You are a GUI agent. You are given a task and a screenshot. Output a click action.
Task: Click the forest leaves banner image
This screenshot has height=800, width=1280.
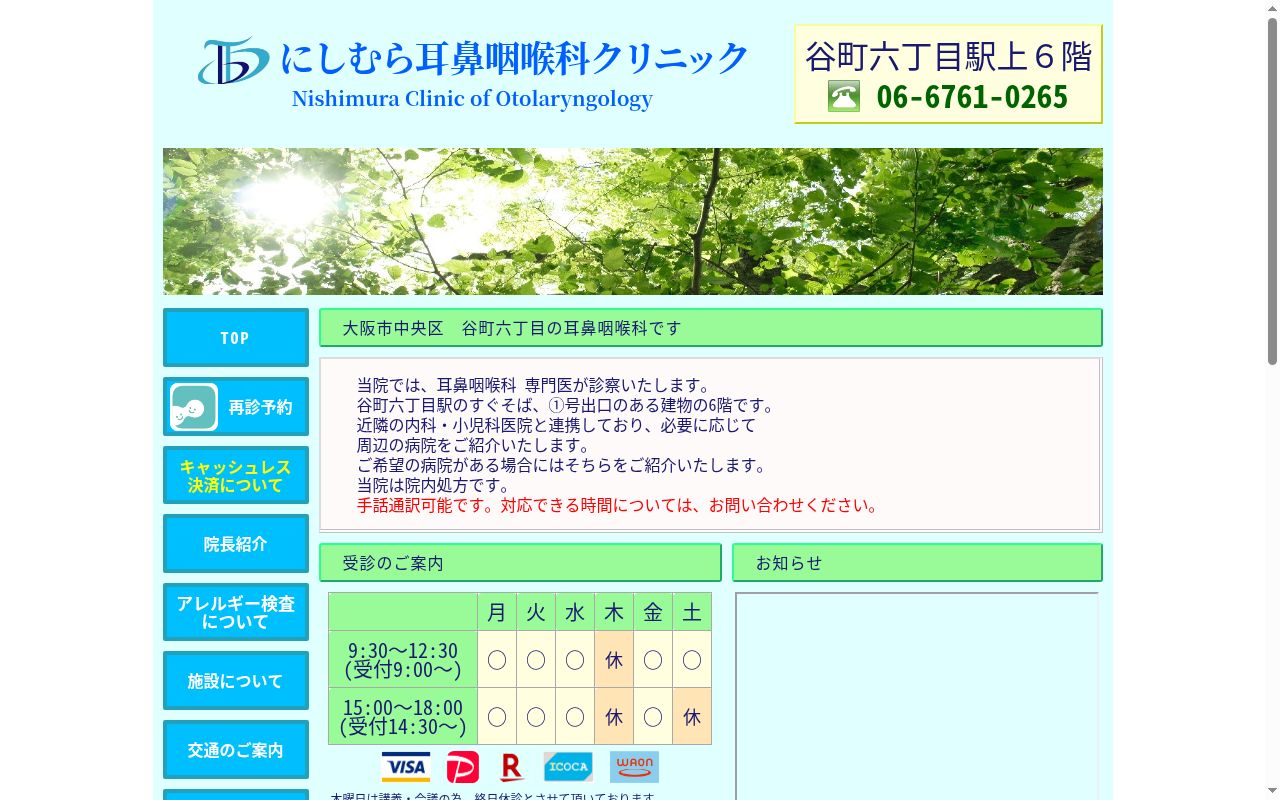(x=633, y=221)
